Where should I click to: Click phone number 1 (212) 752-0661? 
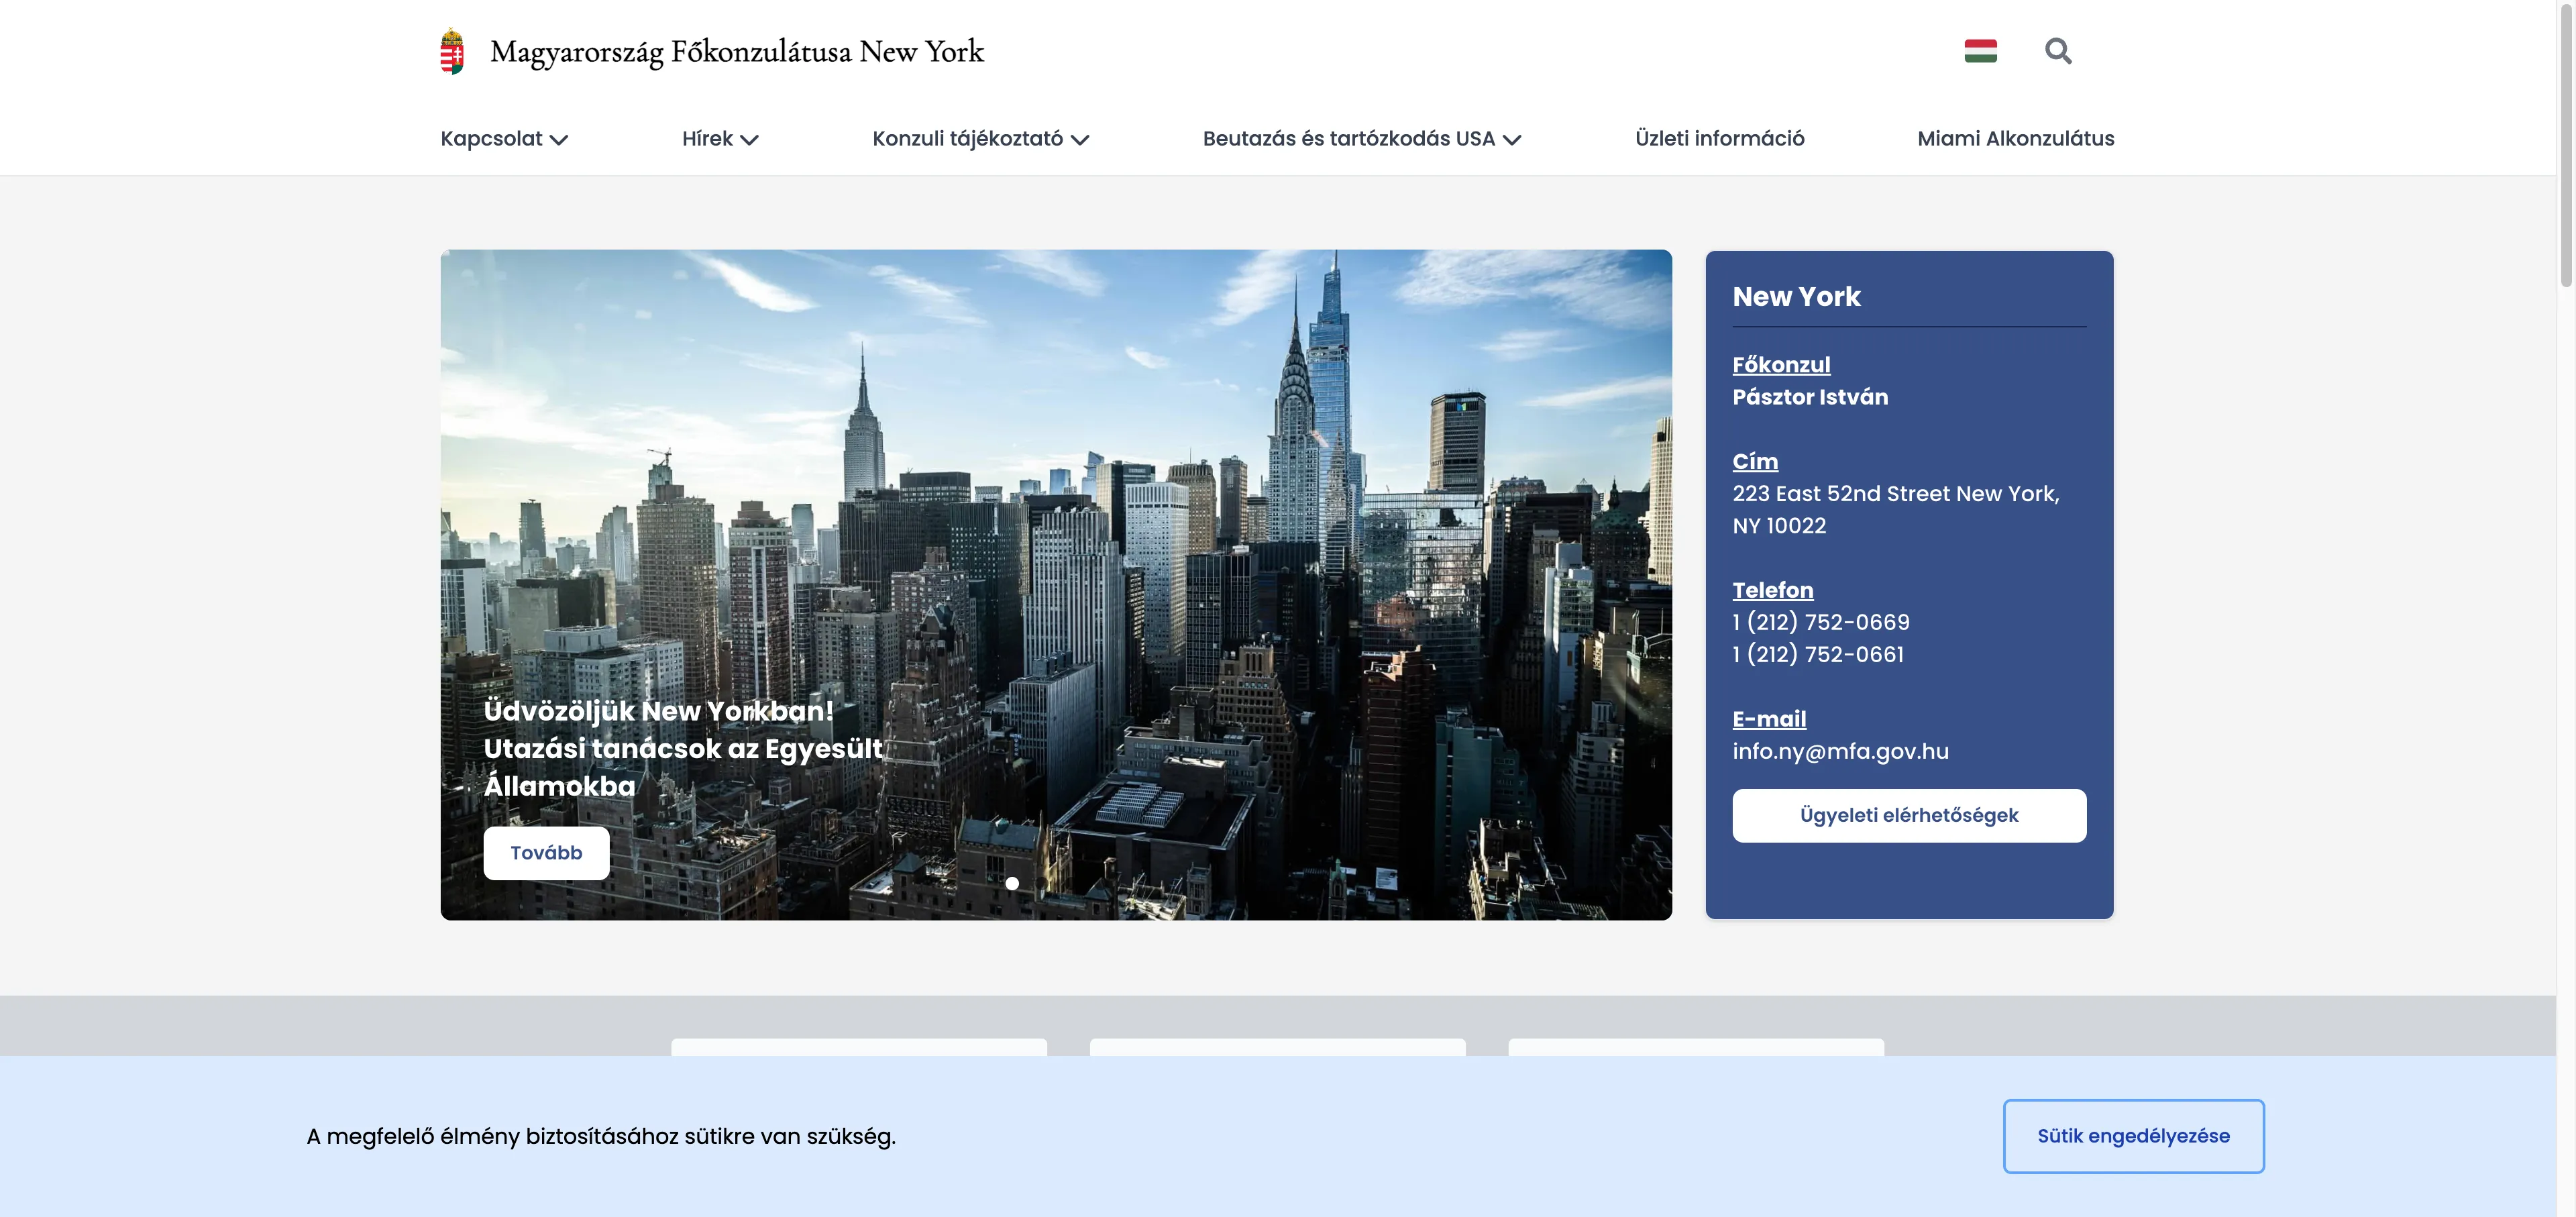pos(1818,654)
